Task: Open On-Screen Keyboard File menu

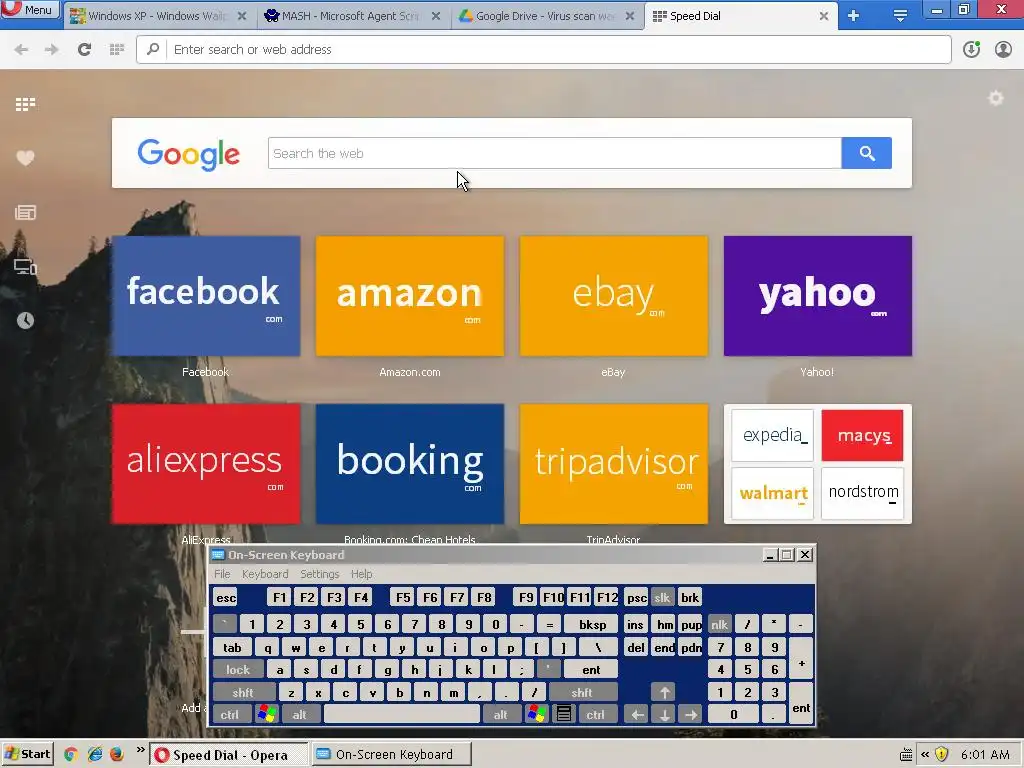Action: pyautogui.click(x=222, y=574)
